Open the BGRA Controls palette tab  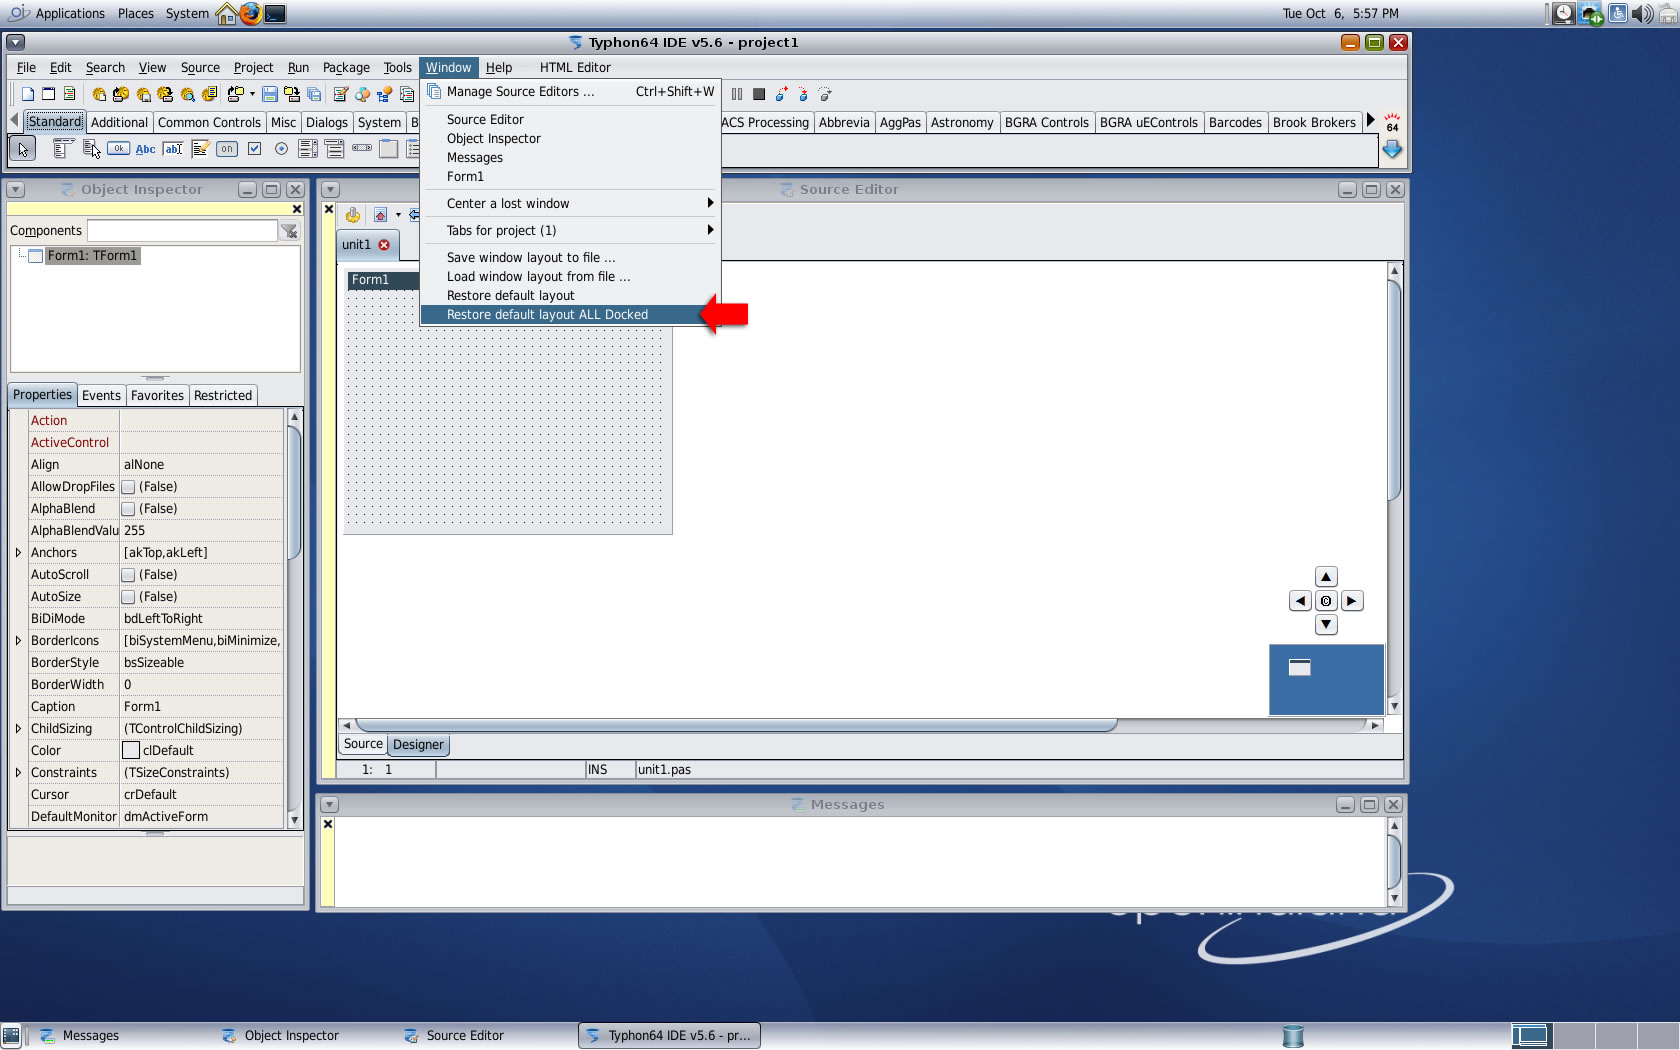pyautogui.click(x=1046, y=122)
